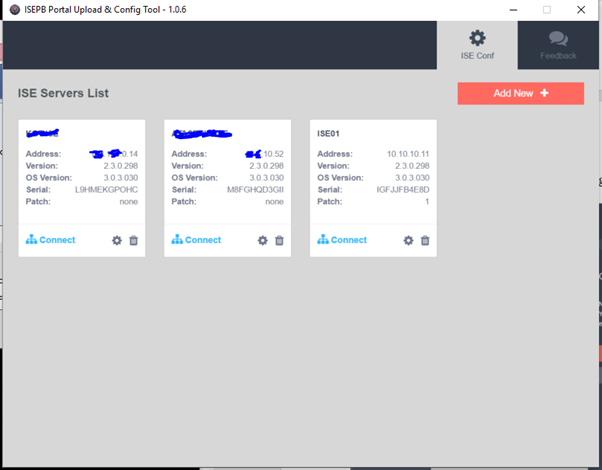Select the address 10.10.10.11
Image resolution: width=602 pixels, height=470 pixels.
click(408, 154)
